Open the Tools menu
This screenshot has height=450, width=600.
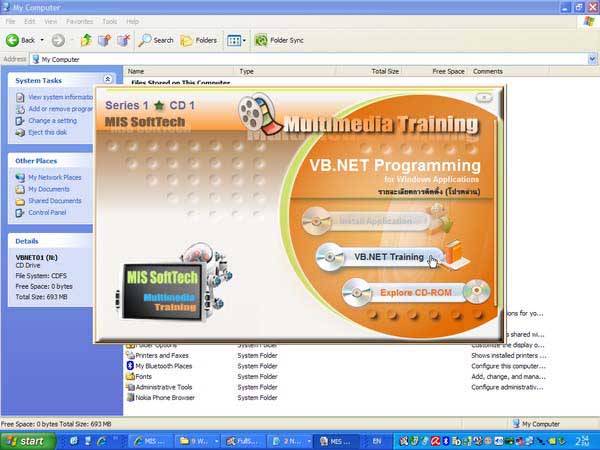(x=109, y=21)
